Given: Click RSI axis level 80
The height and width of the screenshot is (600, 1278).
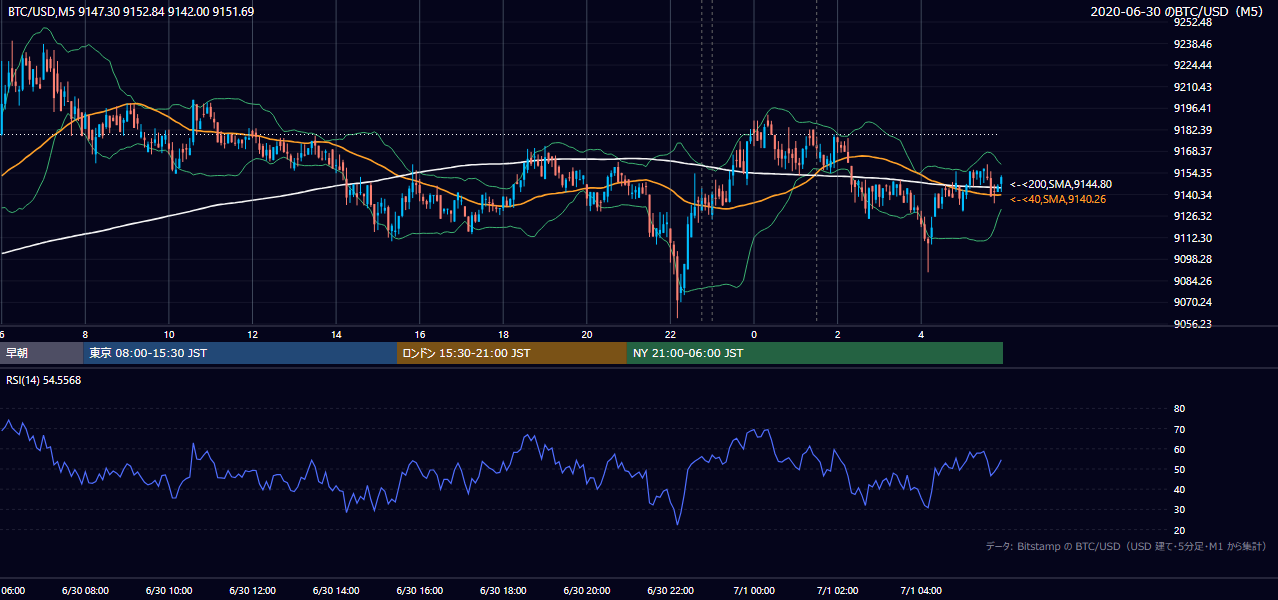Looking at the screenshot, I should pos(1180,409).
